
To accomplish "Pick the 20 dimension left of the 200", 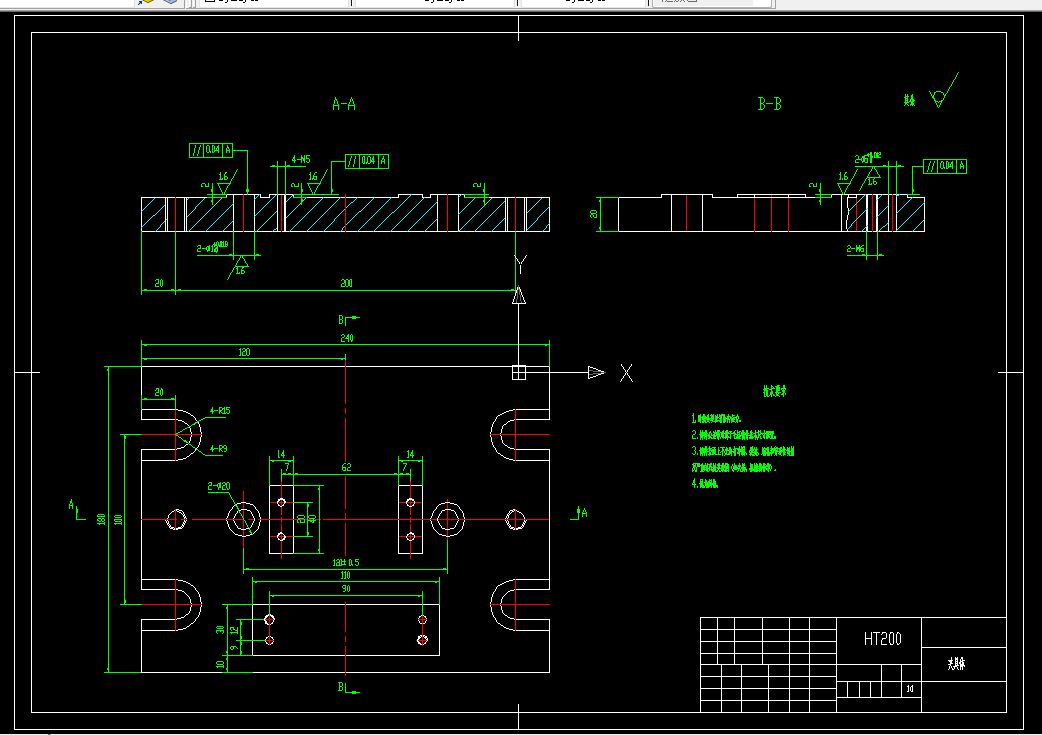I will coord(159,283).
